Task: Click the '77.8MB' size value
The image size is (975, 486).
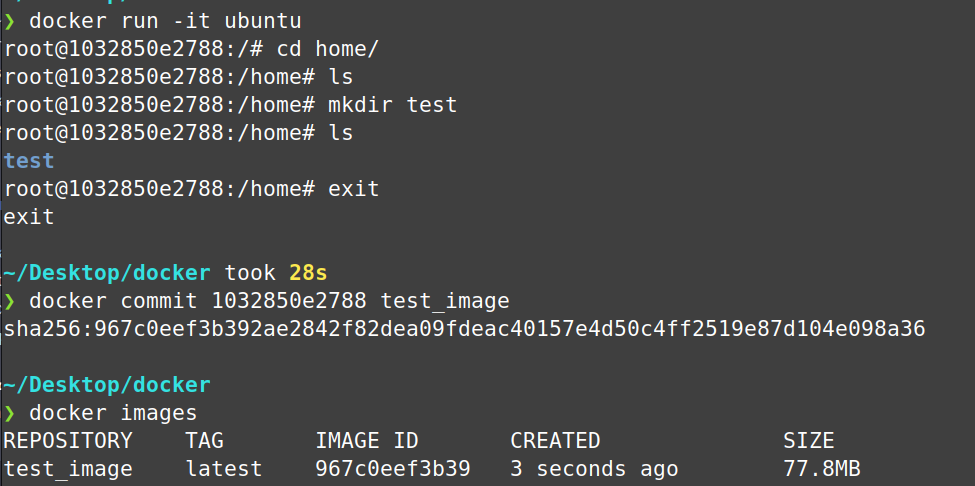Action: pyautogui.click(x=821, y=468)
